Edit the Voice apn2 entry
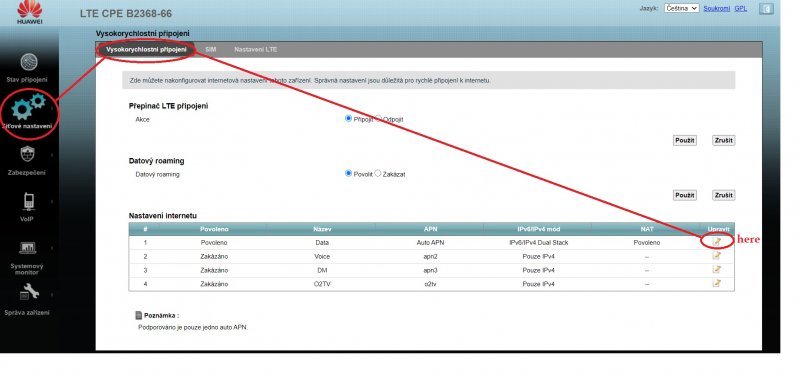This screenshot has width=800, height=378. pos(717,256)
